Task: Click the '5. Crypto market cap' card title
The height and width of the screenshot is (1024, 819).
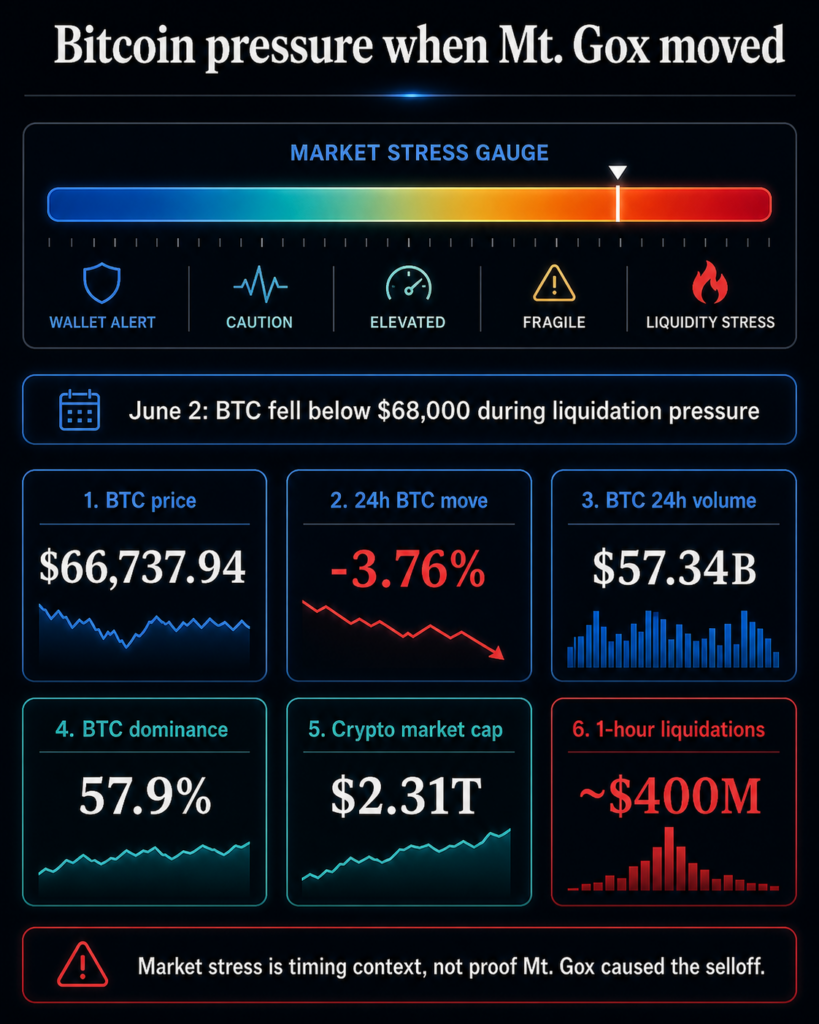Action: [406, 729]
